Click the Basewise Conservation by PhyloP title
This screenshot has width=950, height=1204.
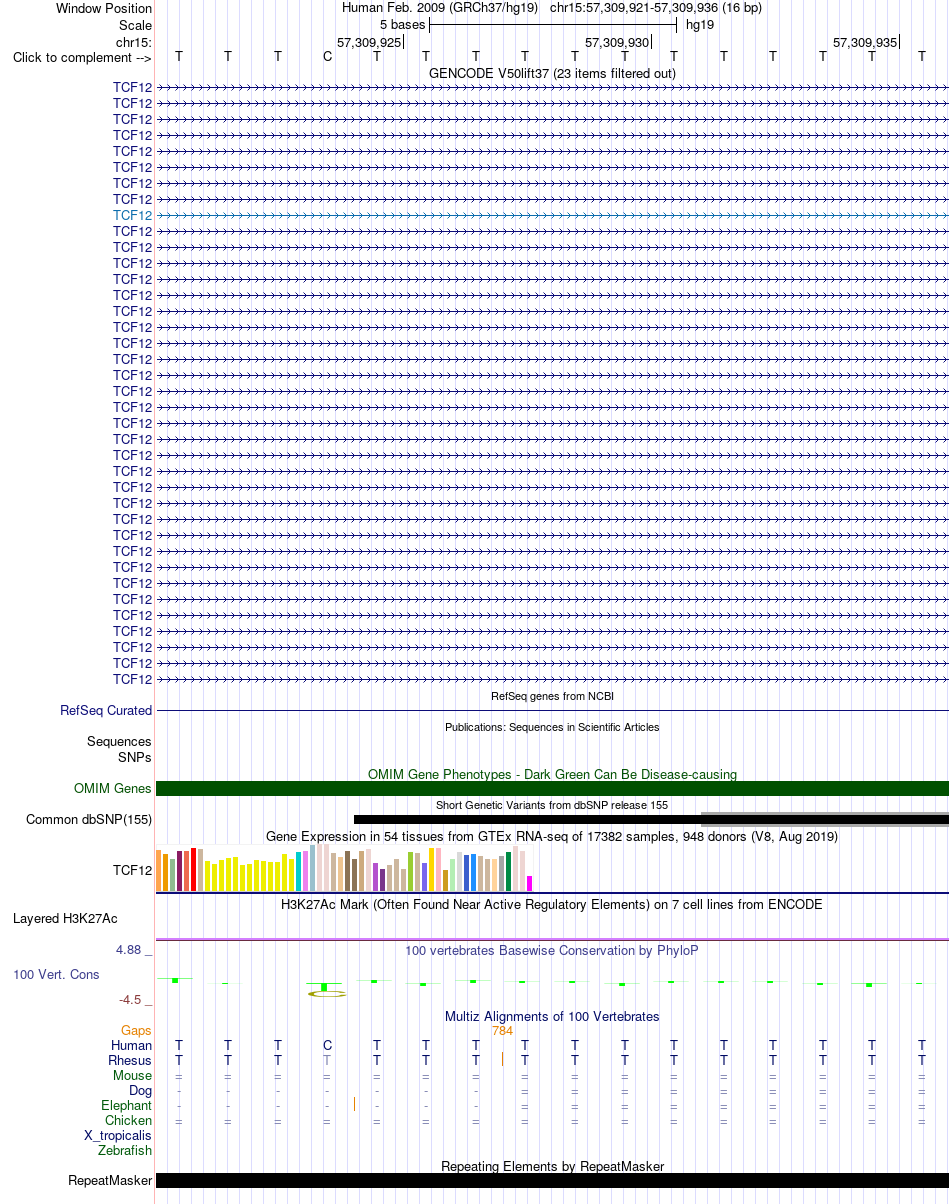(x=552, y=950)
